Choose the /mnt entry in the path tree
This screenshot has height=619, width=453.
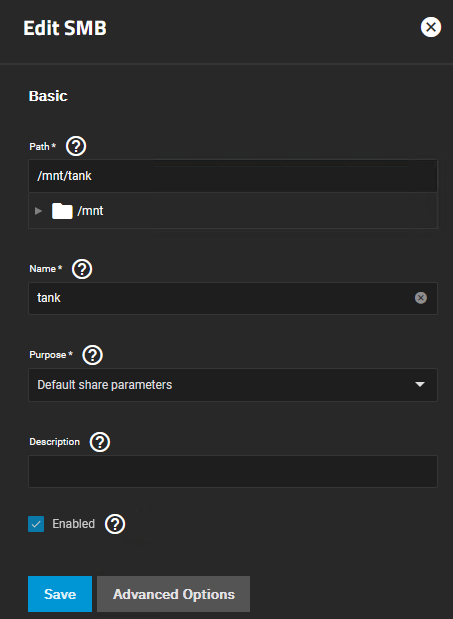point(90,211)
